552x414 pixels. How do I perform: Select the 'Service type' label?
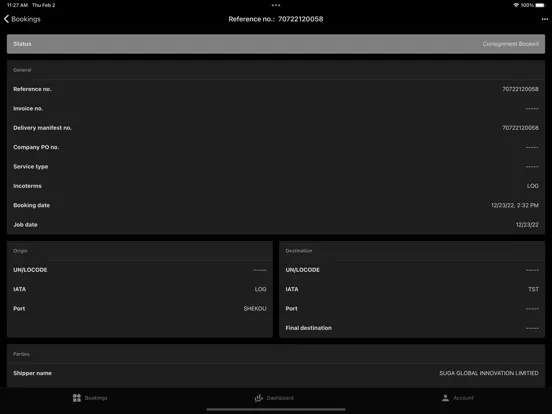pos(31,167)
